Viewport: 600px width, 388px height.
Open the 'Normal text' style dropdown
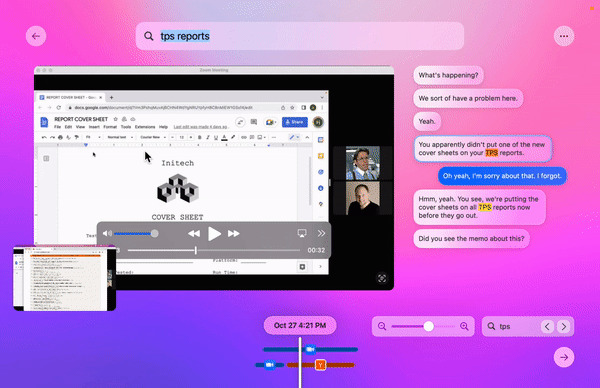point(120,137)
